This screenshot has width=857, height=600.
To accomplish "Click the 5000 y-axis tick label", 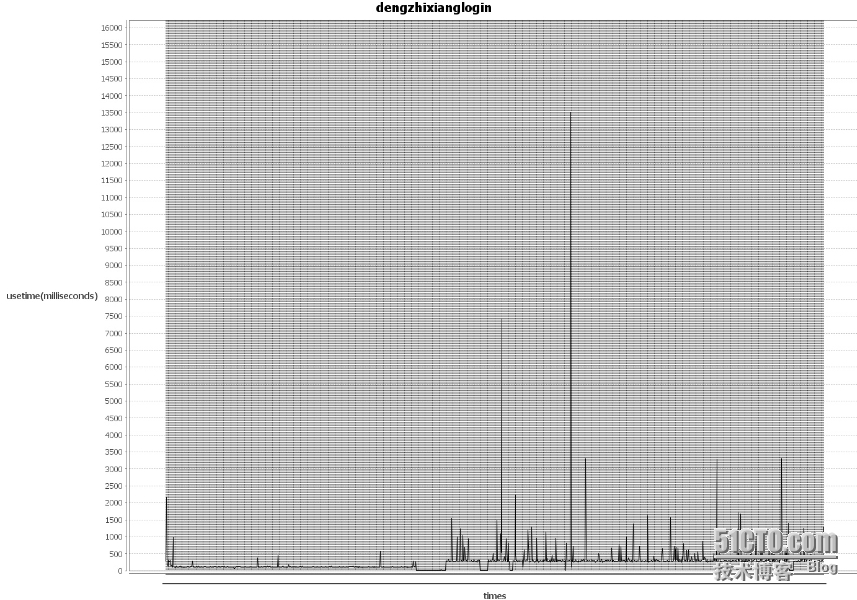I will click(x=114, y=401).
